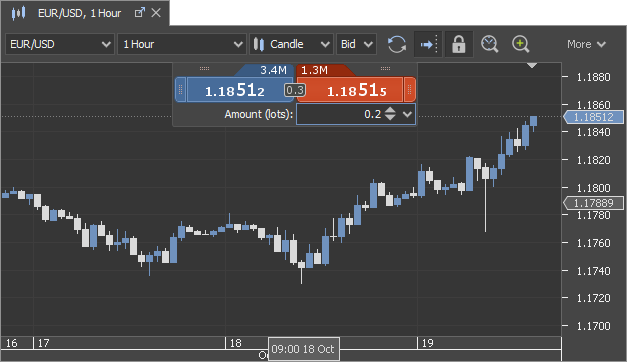Screen dimensions: 627x362
Task: Close the EUR/USD 1 Hour tab
Action: [x=156, y=13]
